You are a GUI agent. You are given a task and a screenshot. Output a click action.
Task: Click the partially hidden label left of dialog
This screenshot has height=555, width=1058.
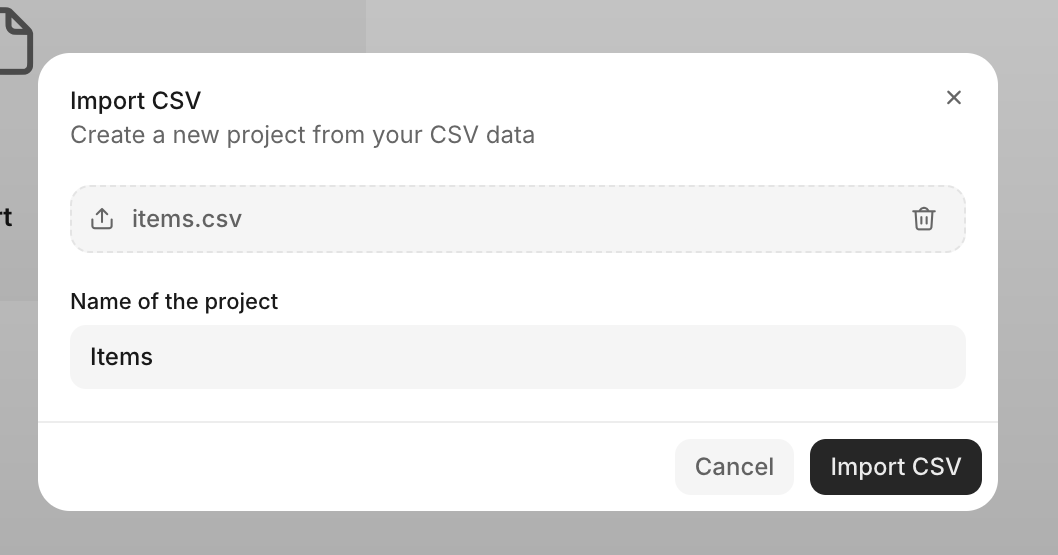[6, 217]
